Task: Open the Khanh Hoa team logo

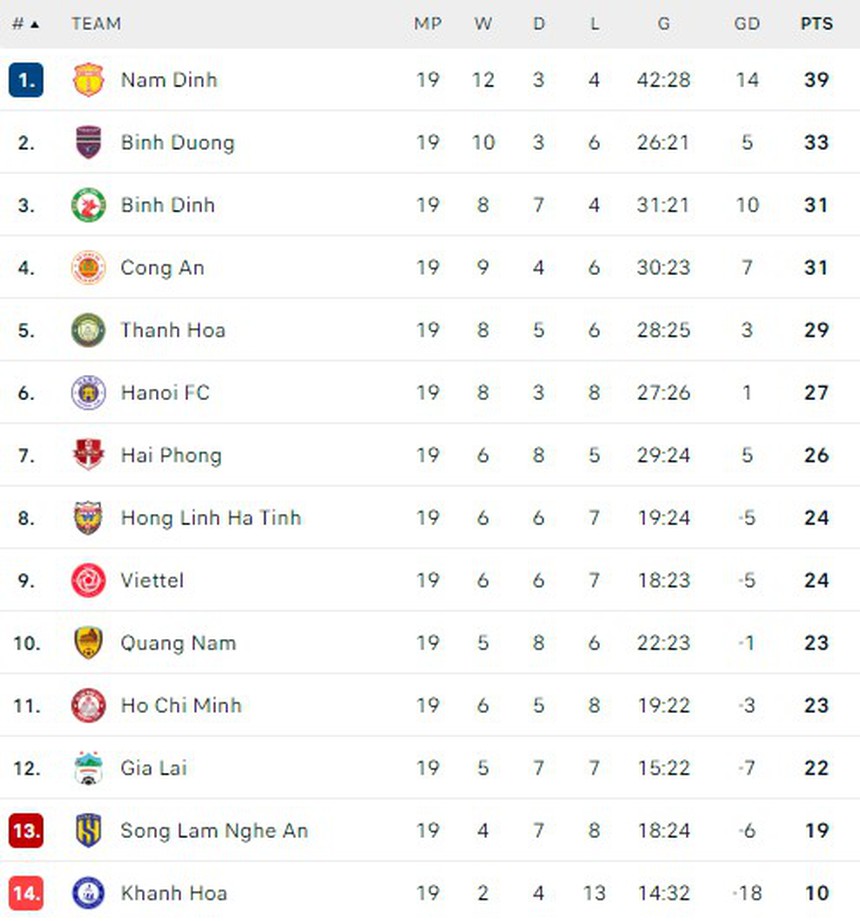Action: (x=87, y=893)
